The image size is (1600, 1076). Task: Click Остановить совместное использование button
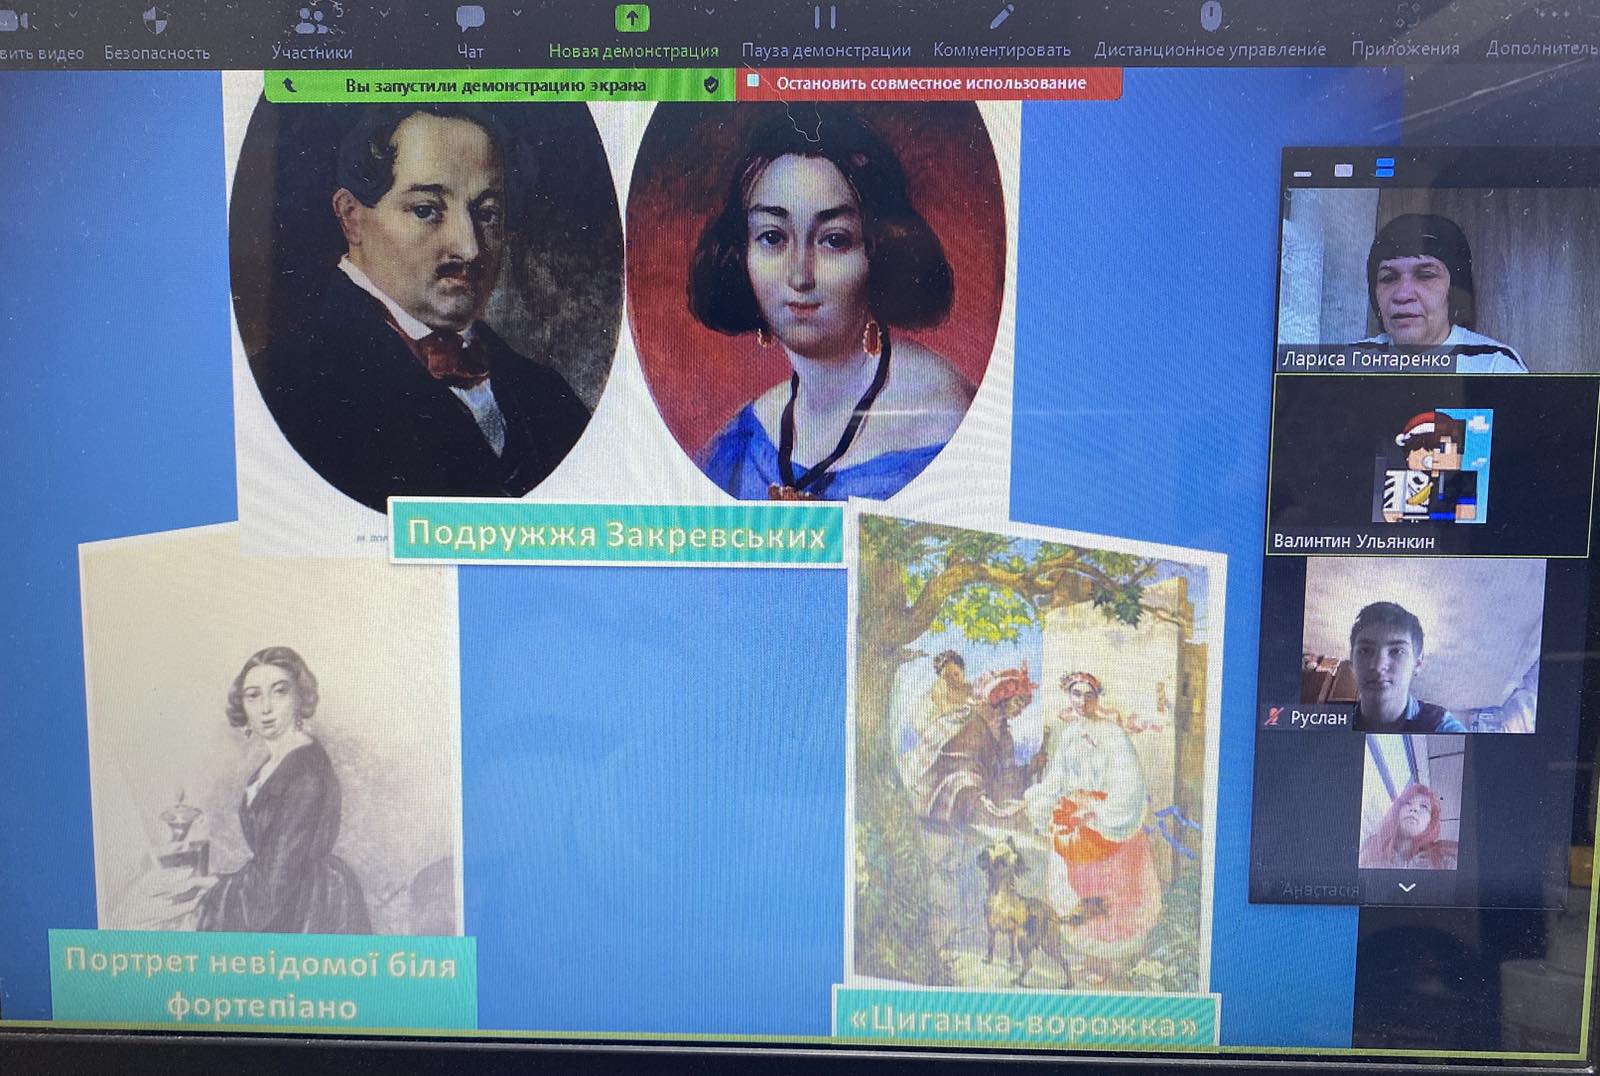pos(930,84)
